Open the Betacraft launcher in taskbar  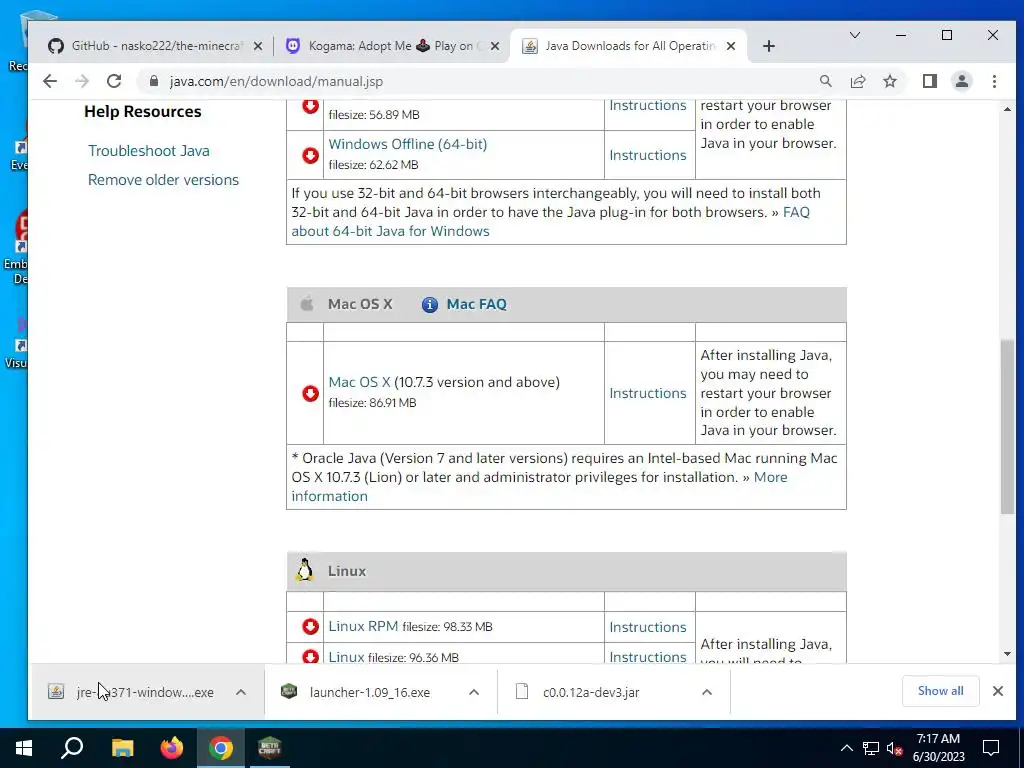270,748
